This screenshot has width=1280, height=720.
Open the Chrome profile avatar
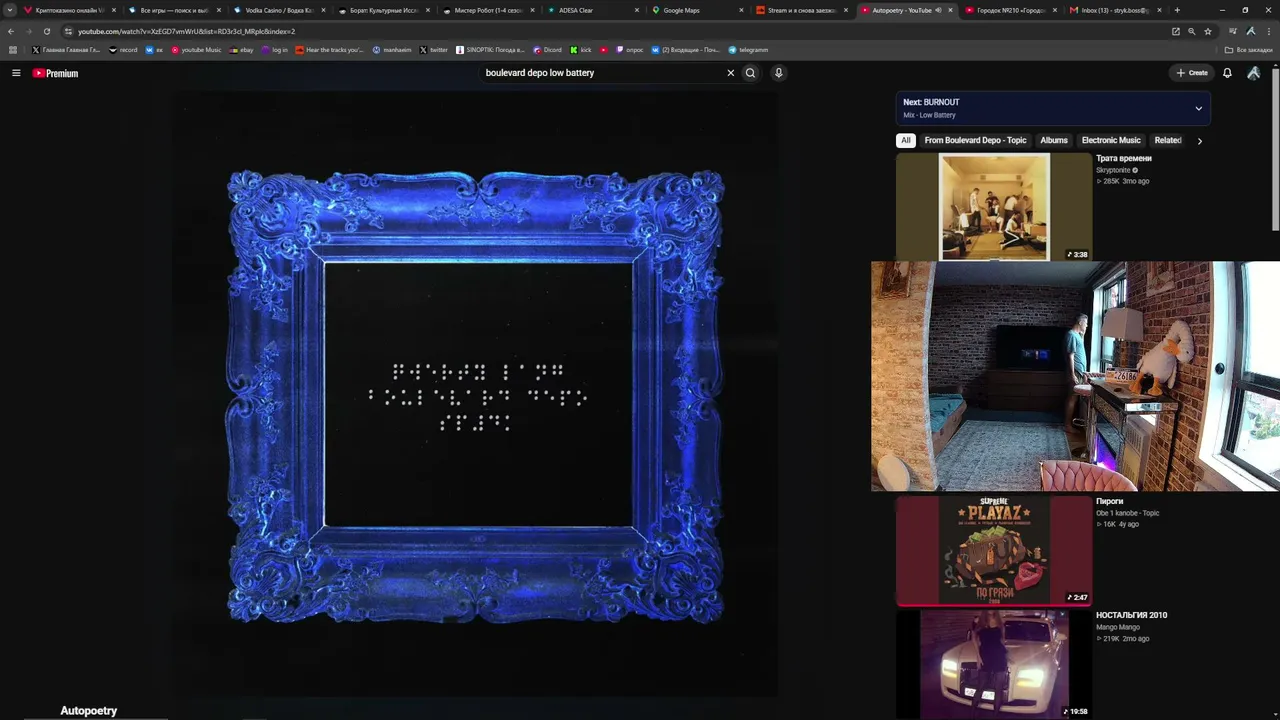[x=1251, y=31]
